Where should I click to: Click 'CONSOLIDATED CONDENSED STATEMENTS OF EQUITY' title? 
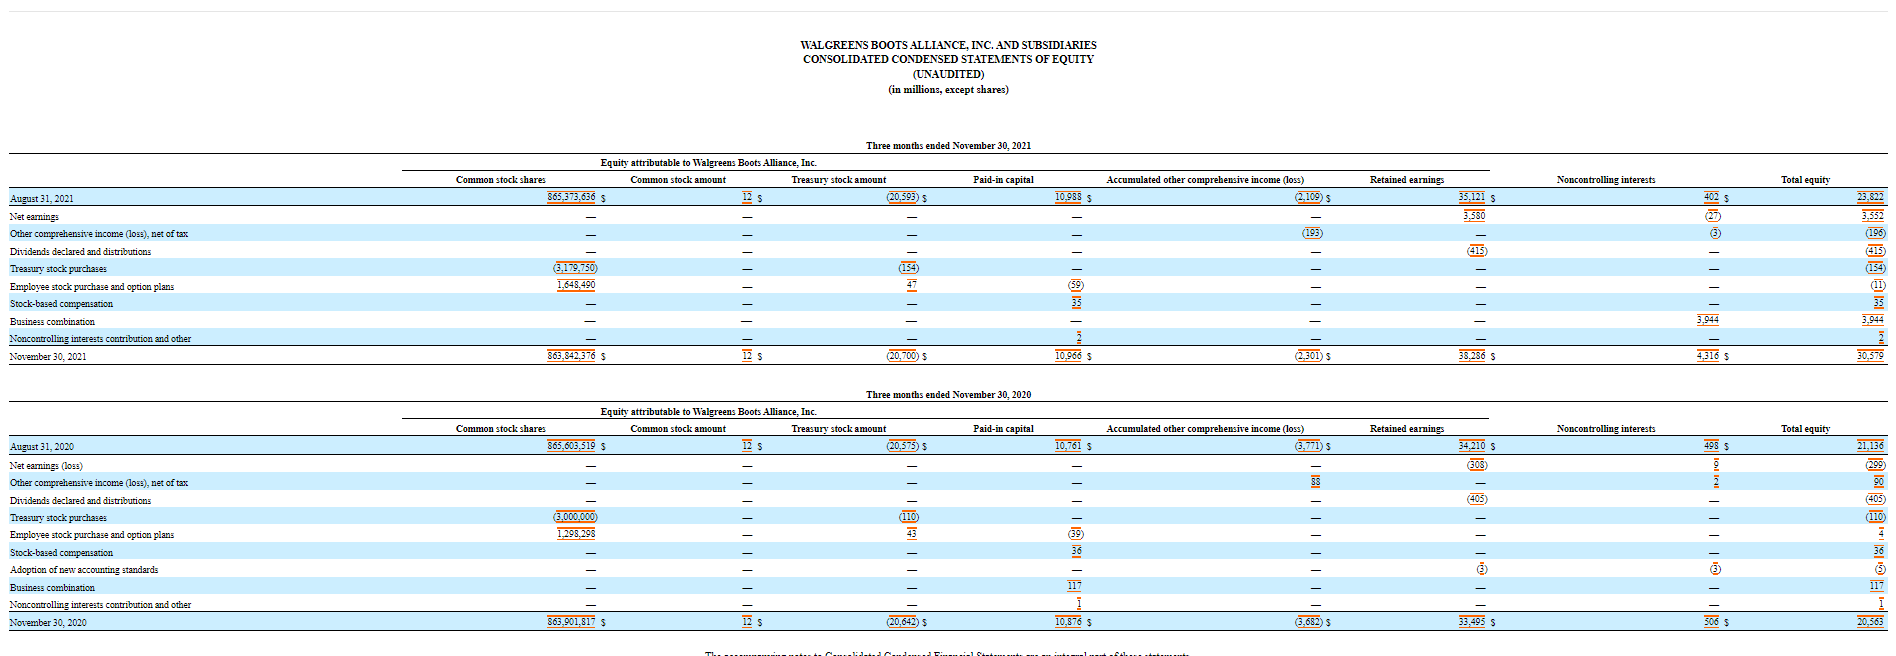click(x=948, y=59)
